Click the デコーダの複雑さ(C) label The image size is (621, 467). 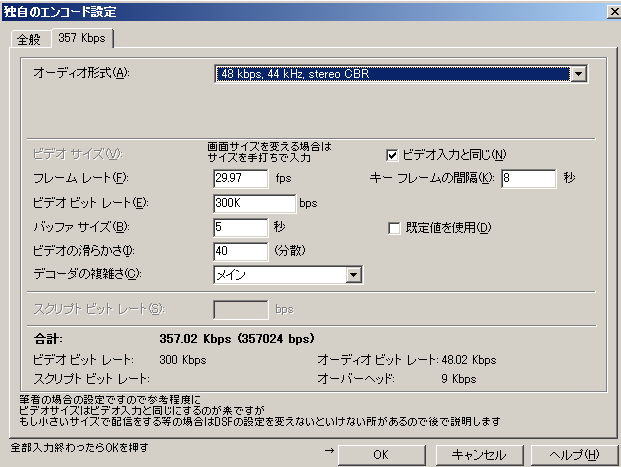(x=87, y=274)
